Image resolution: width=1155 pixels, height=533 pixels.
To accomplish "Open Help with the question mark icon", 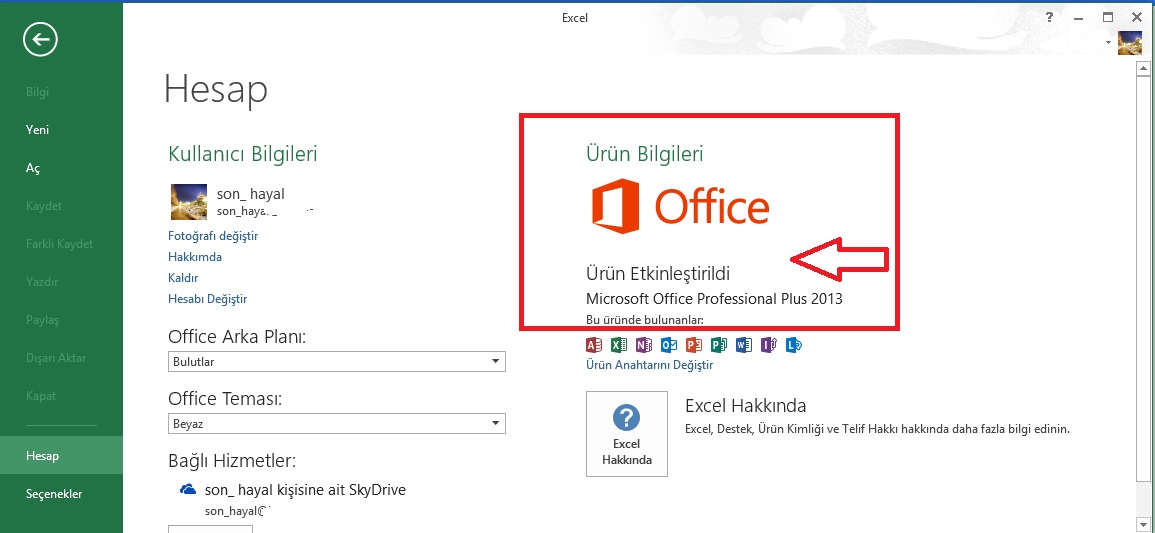I will coord(1050,17).
